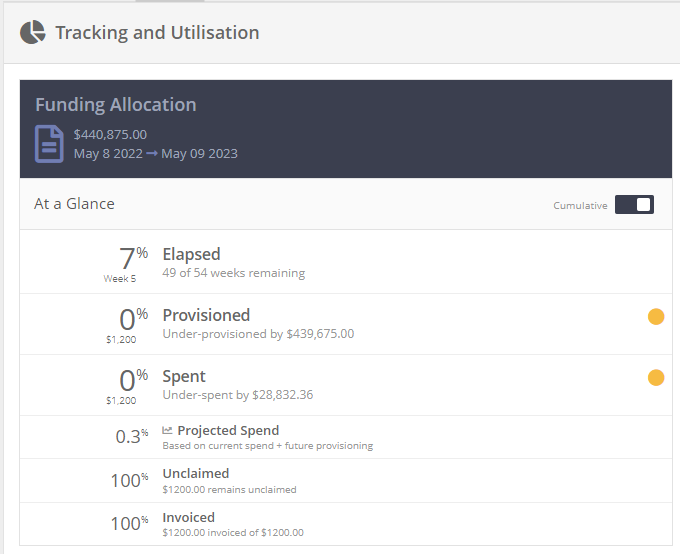Click 'Under-provisioned by $439,675.00' text

pos(258,334)
